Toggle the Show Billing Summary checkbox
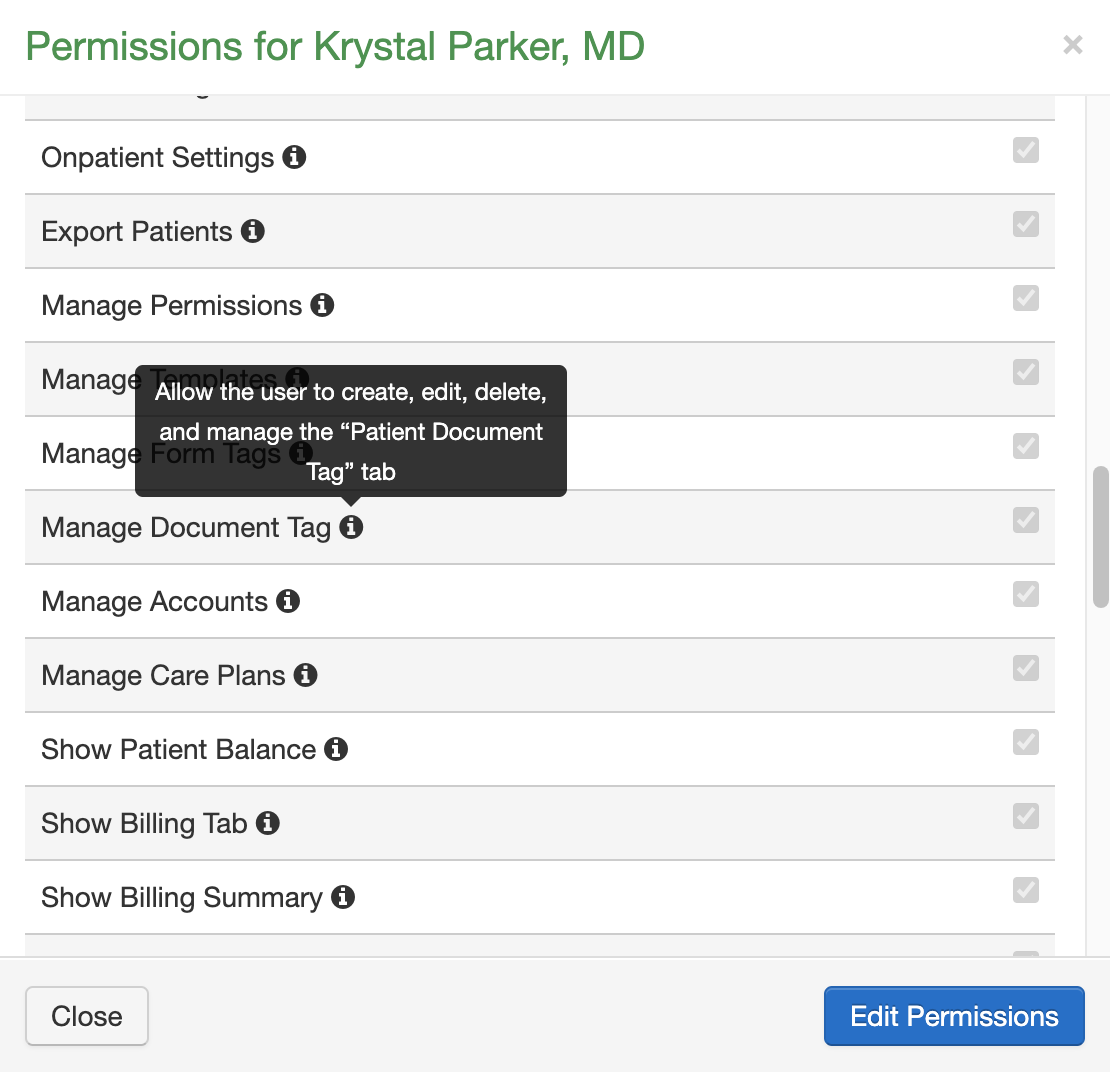The image size is (1110, 1072). (1025, 890)
